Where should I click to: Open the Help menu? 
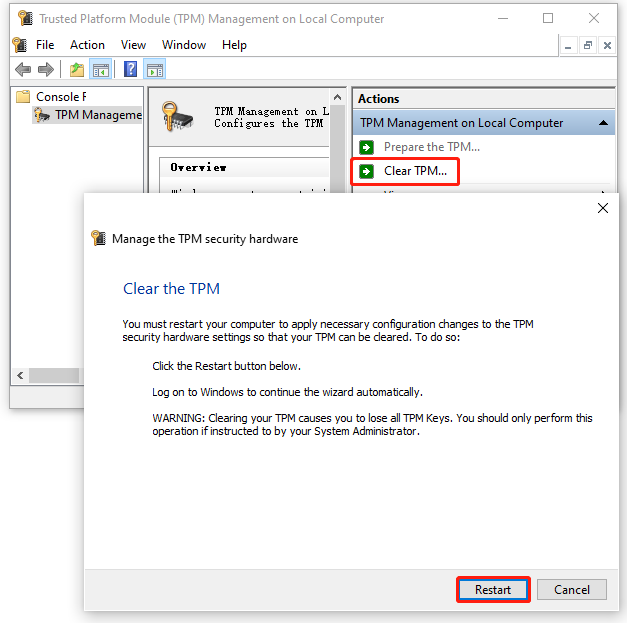[234, 45]
